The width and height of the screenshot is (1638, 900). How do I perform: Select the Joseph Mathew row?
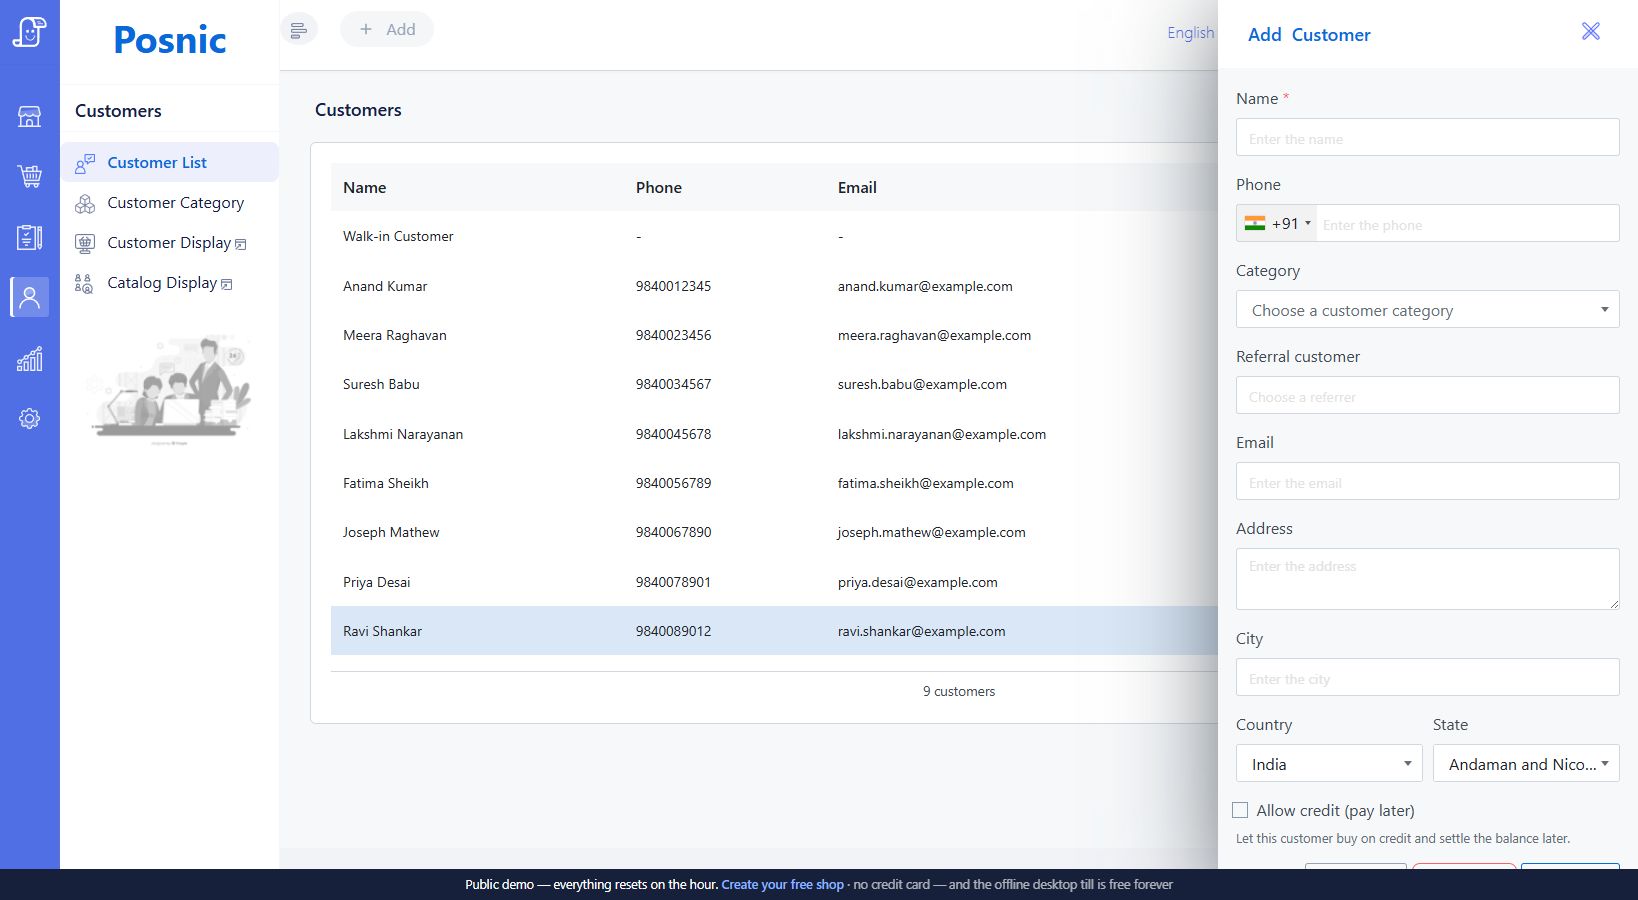(x=774, y=532)
